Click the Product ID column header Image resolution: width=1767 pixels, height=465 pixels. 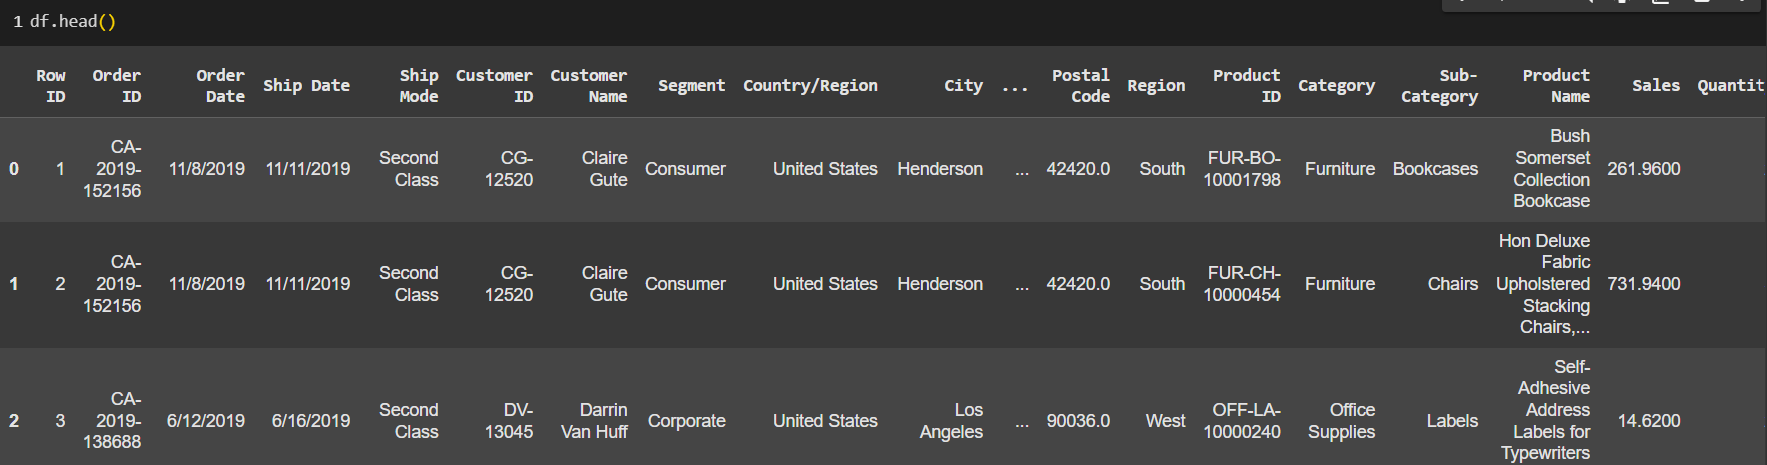pos(1247,86)
